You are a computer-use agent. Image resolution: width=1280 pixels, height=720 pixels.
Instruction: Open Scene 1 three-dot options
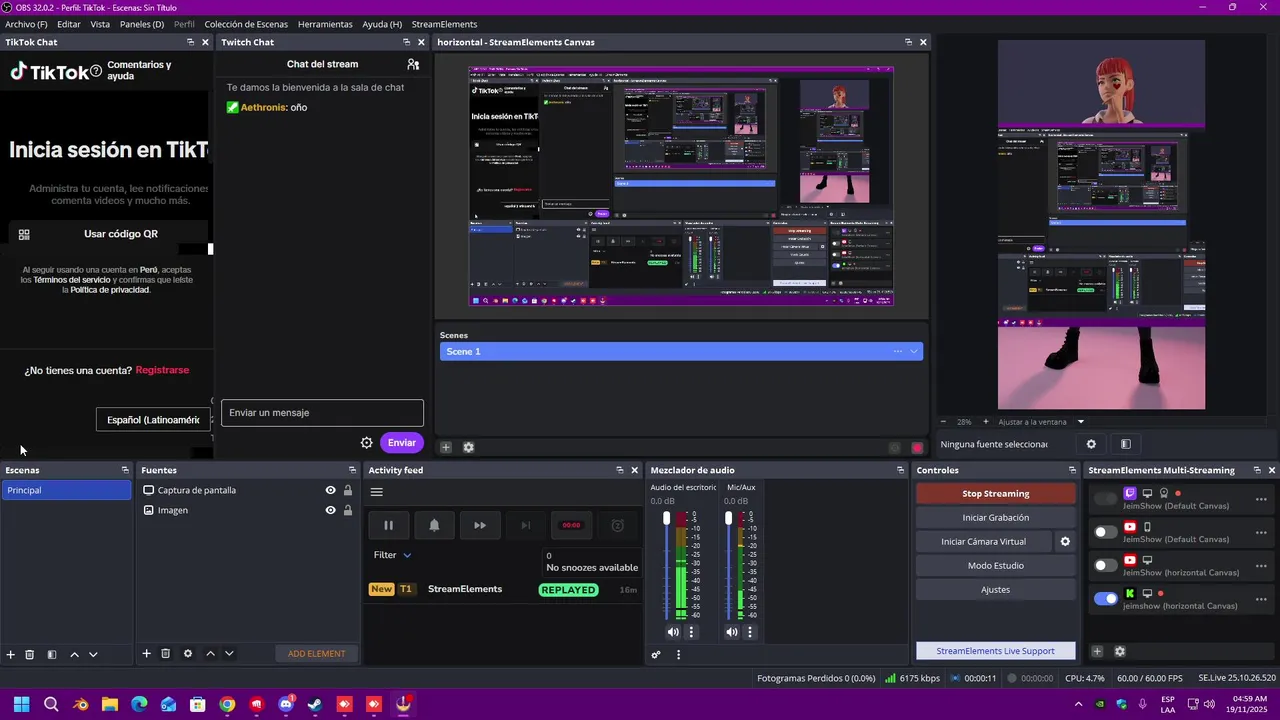(898, 351)
